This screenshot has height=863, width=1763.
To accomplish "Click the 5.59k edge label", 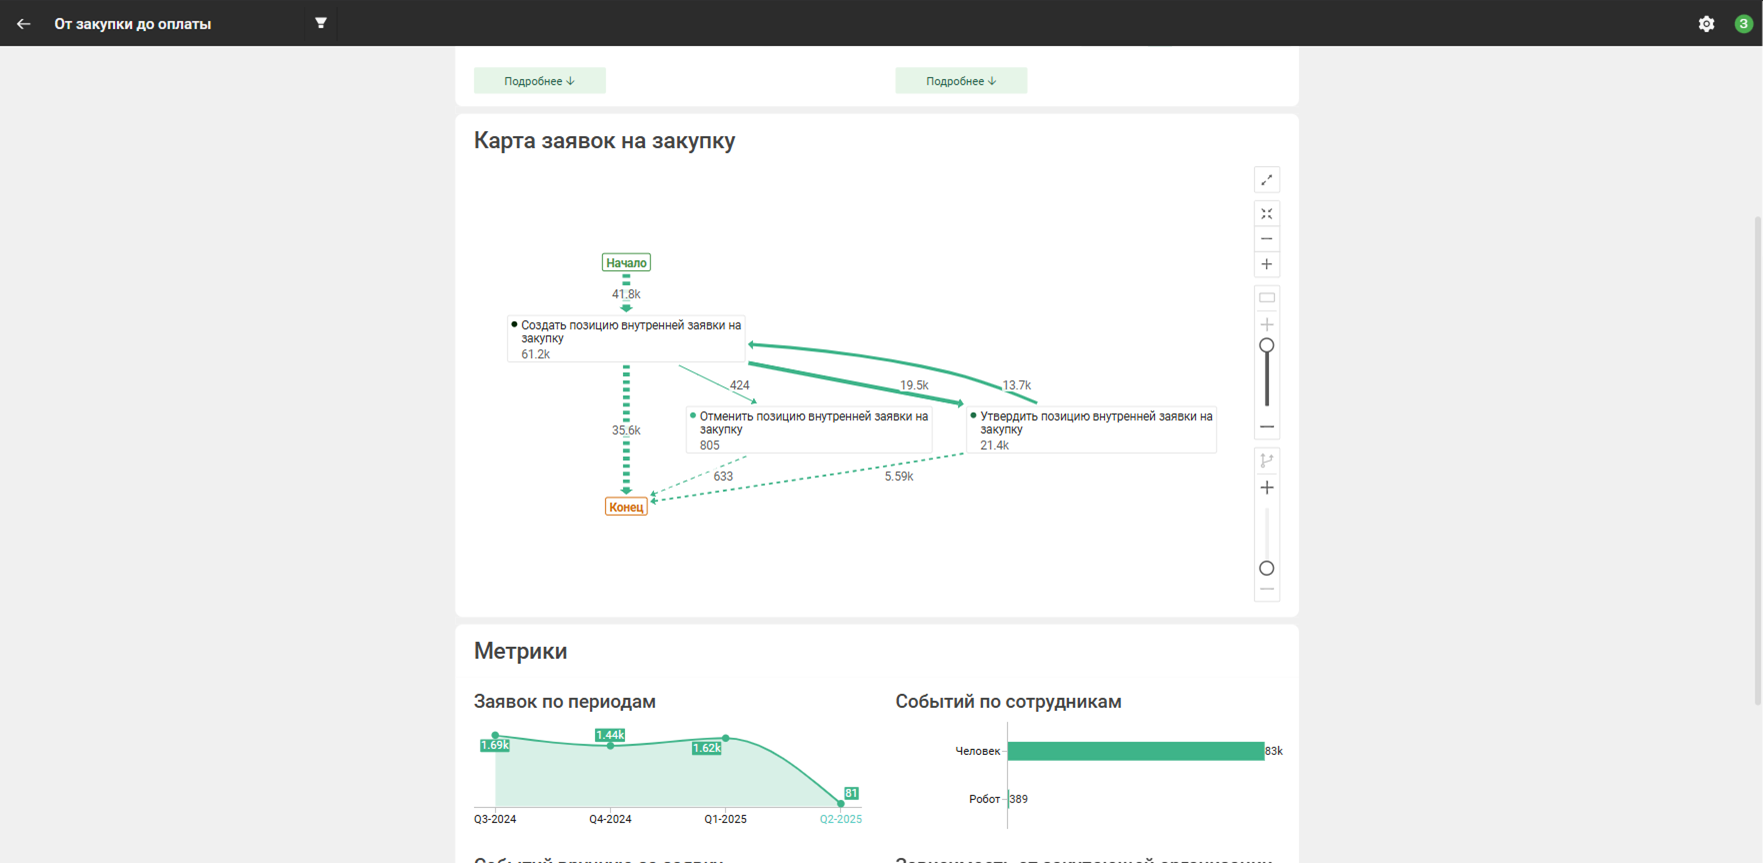I will click(x=899, y=476).
